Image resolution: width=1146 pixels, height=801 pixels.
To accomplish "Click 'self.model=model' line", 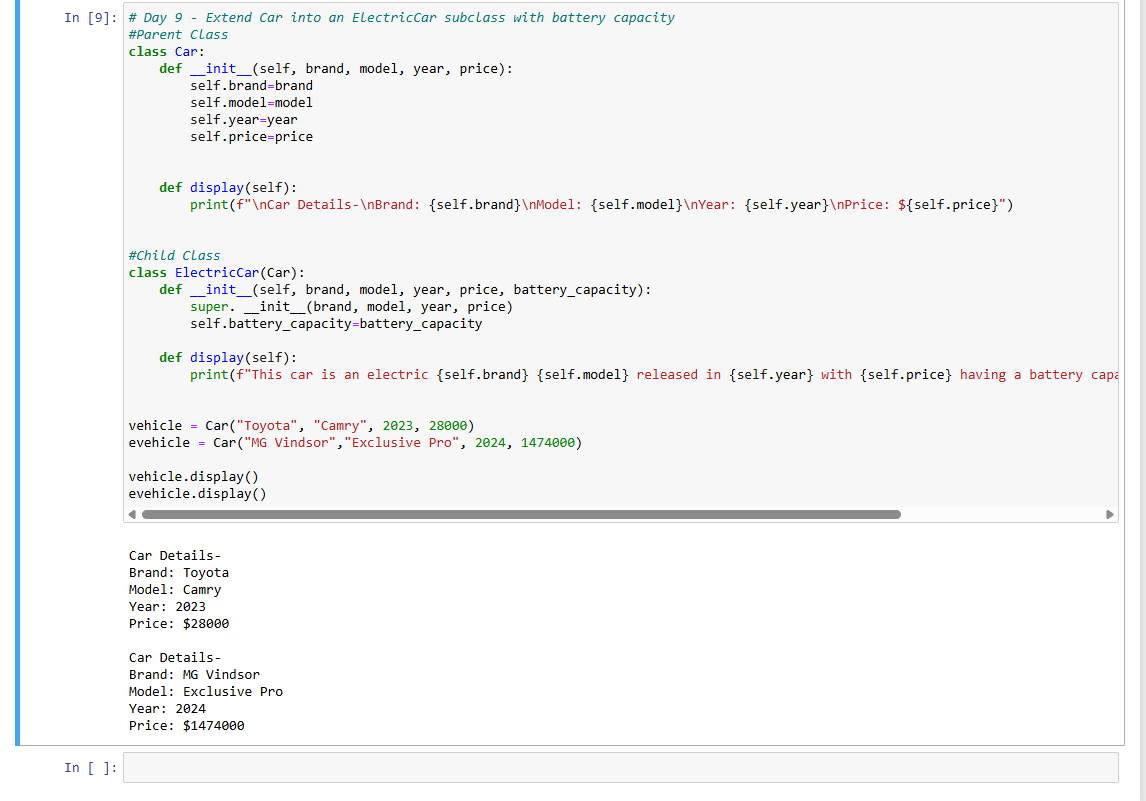I will pyautogui.click(x=251, y=102).
